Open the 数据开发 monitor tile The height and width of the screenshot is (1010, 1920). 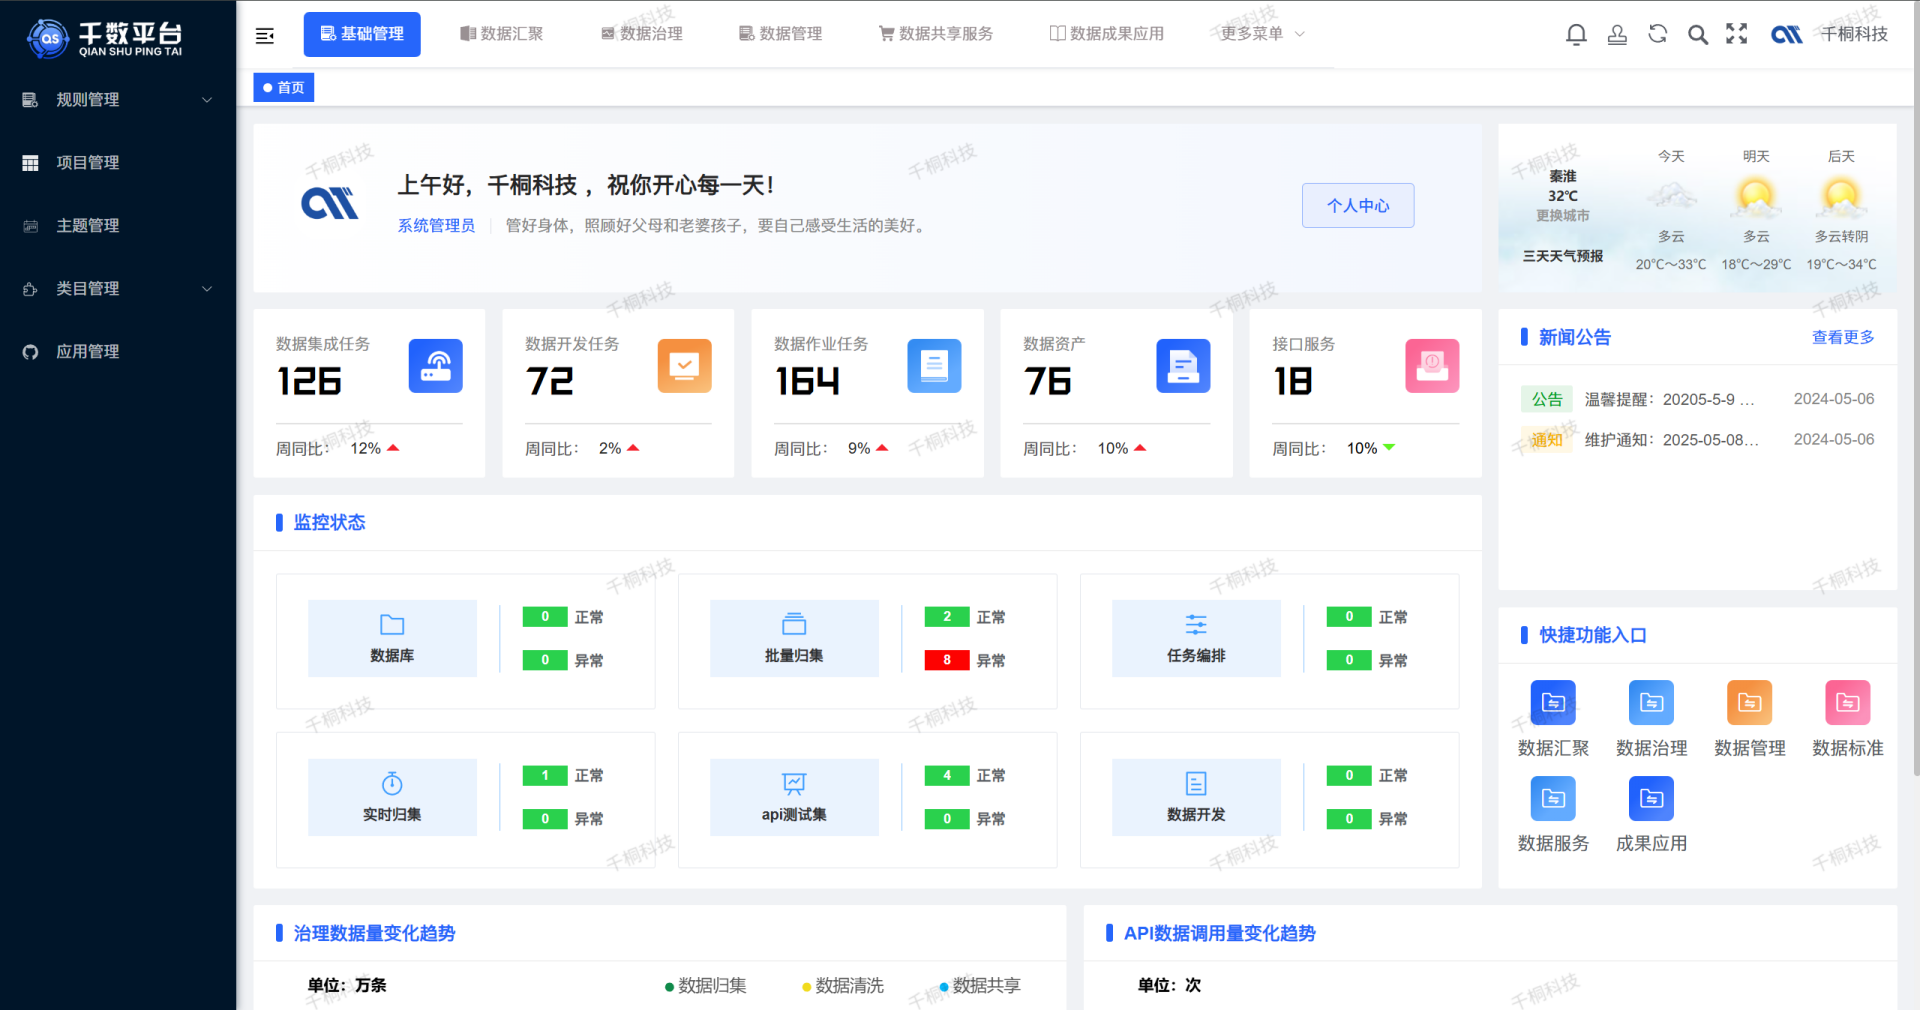pyautogui.click(x=1196, y=797)
